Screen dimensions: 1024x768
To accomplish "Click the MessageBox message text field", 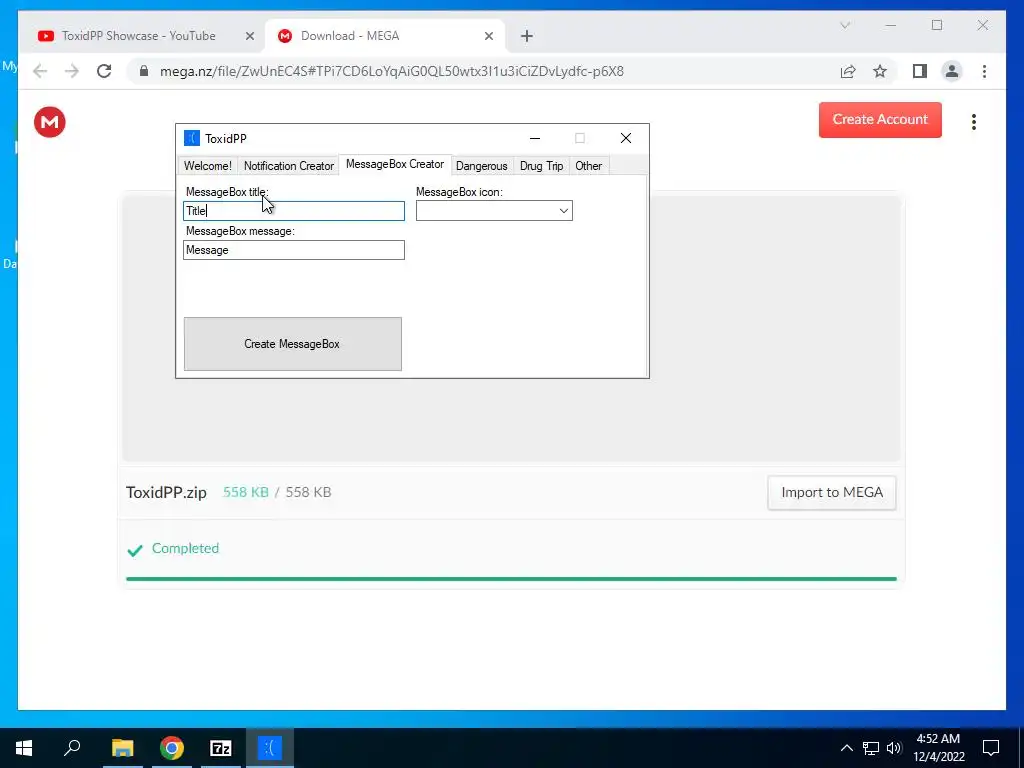I will (x=294, y=250).
